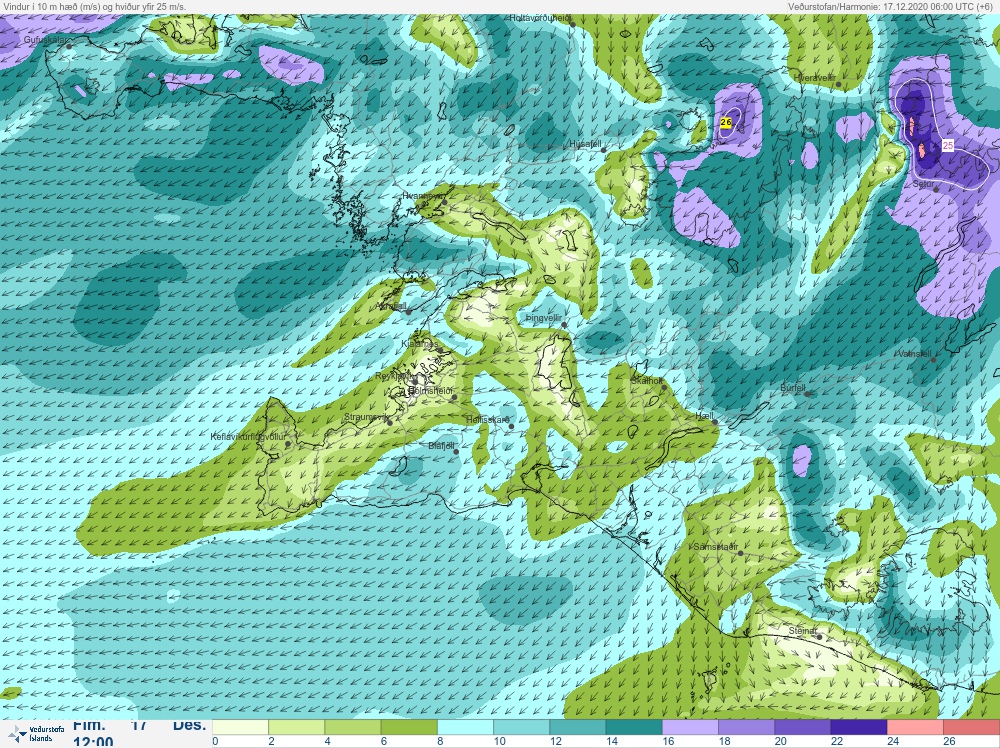
Task: Select the 24–26 m/s pink legend swatch
Action: [x=915, y=727]
